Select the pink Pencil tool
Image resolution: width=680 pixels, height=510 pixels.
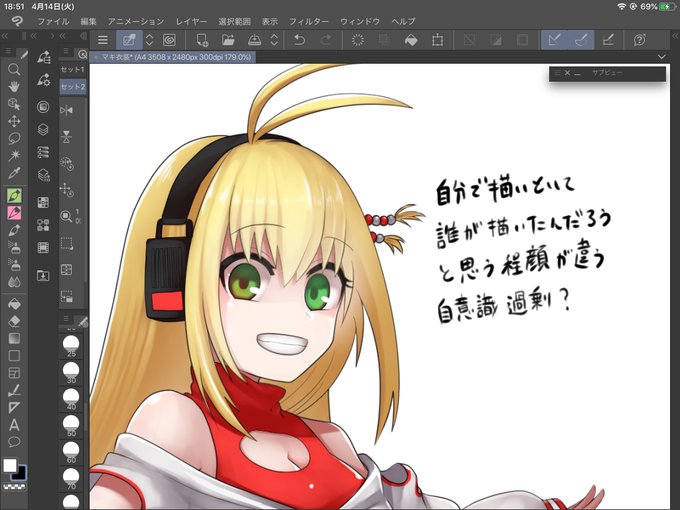(14, 212)
